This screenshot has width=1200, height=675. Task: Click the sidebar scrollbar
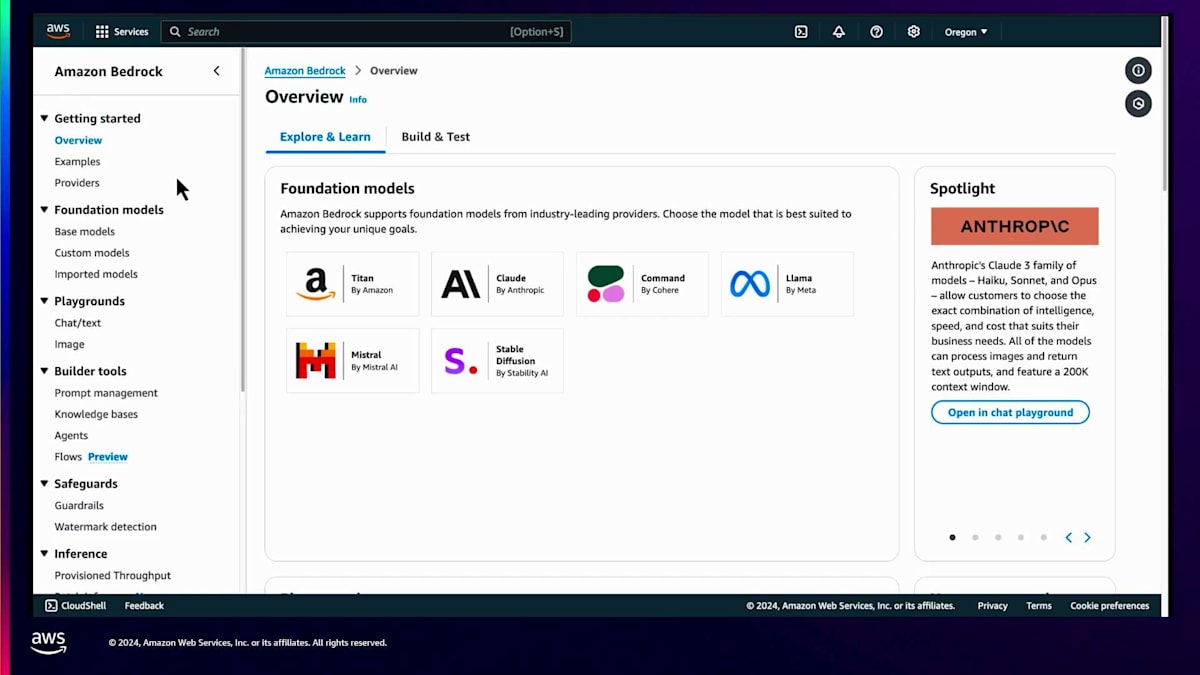click(243, 222)
